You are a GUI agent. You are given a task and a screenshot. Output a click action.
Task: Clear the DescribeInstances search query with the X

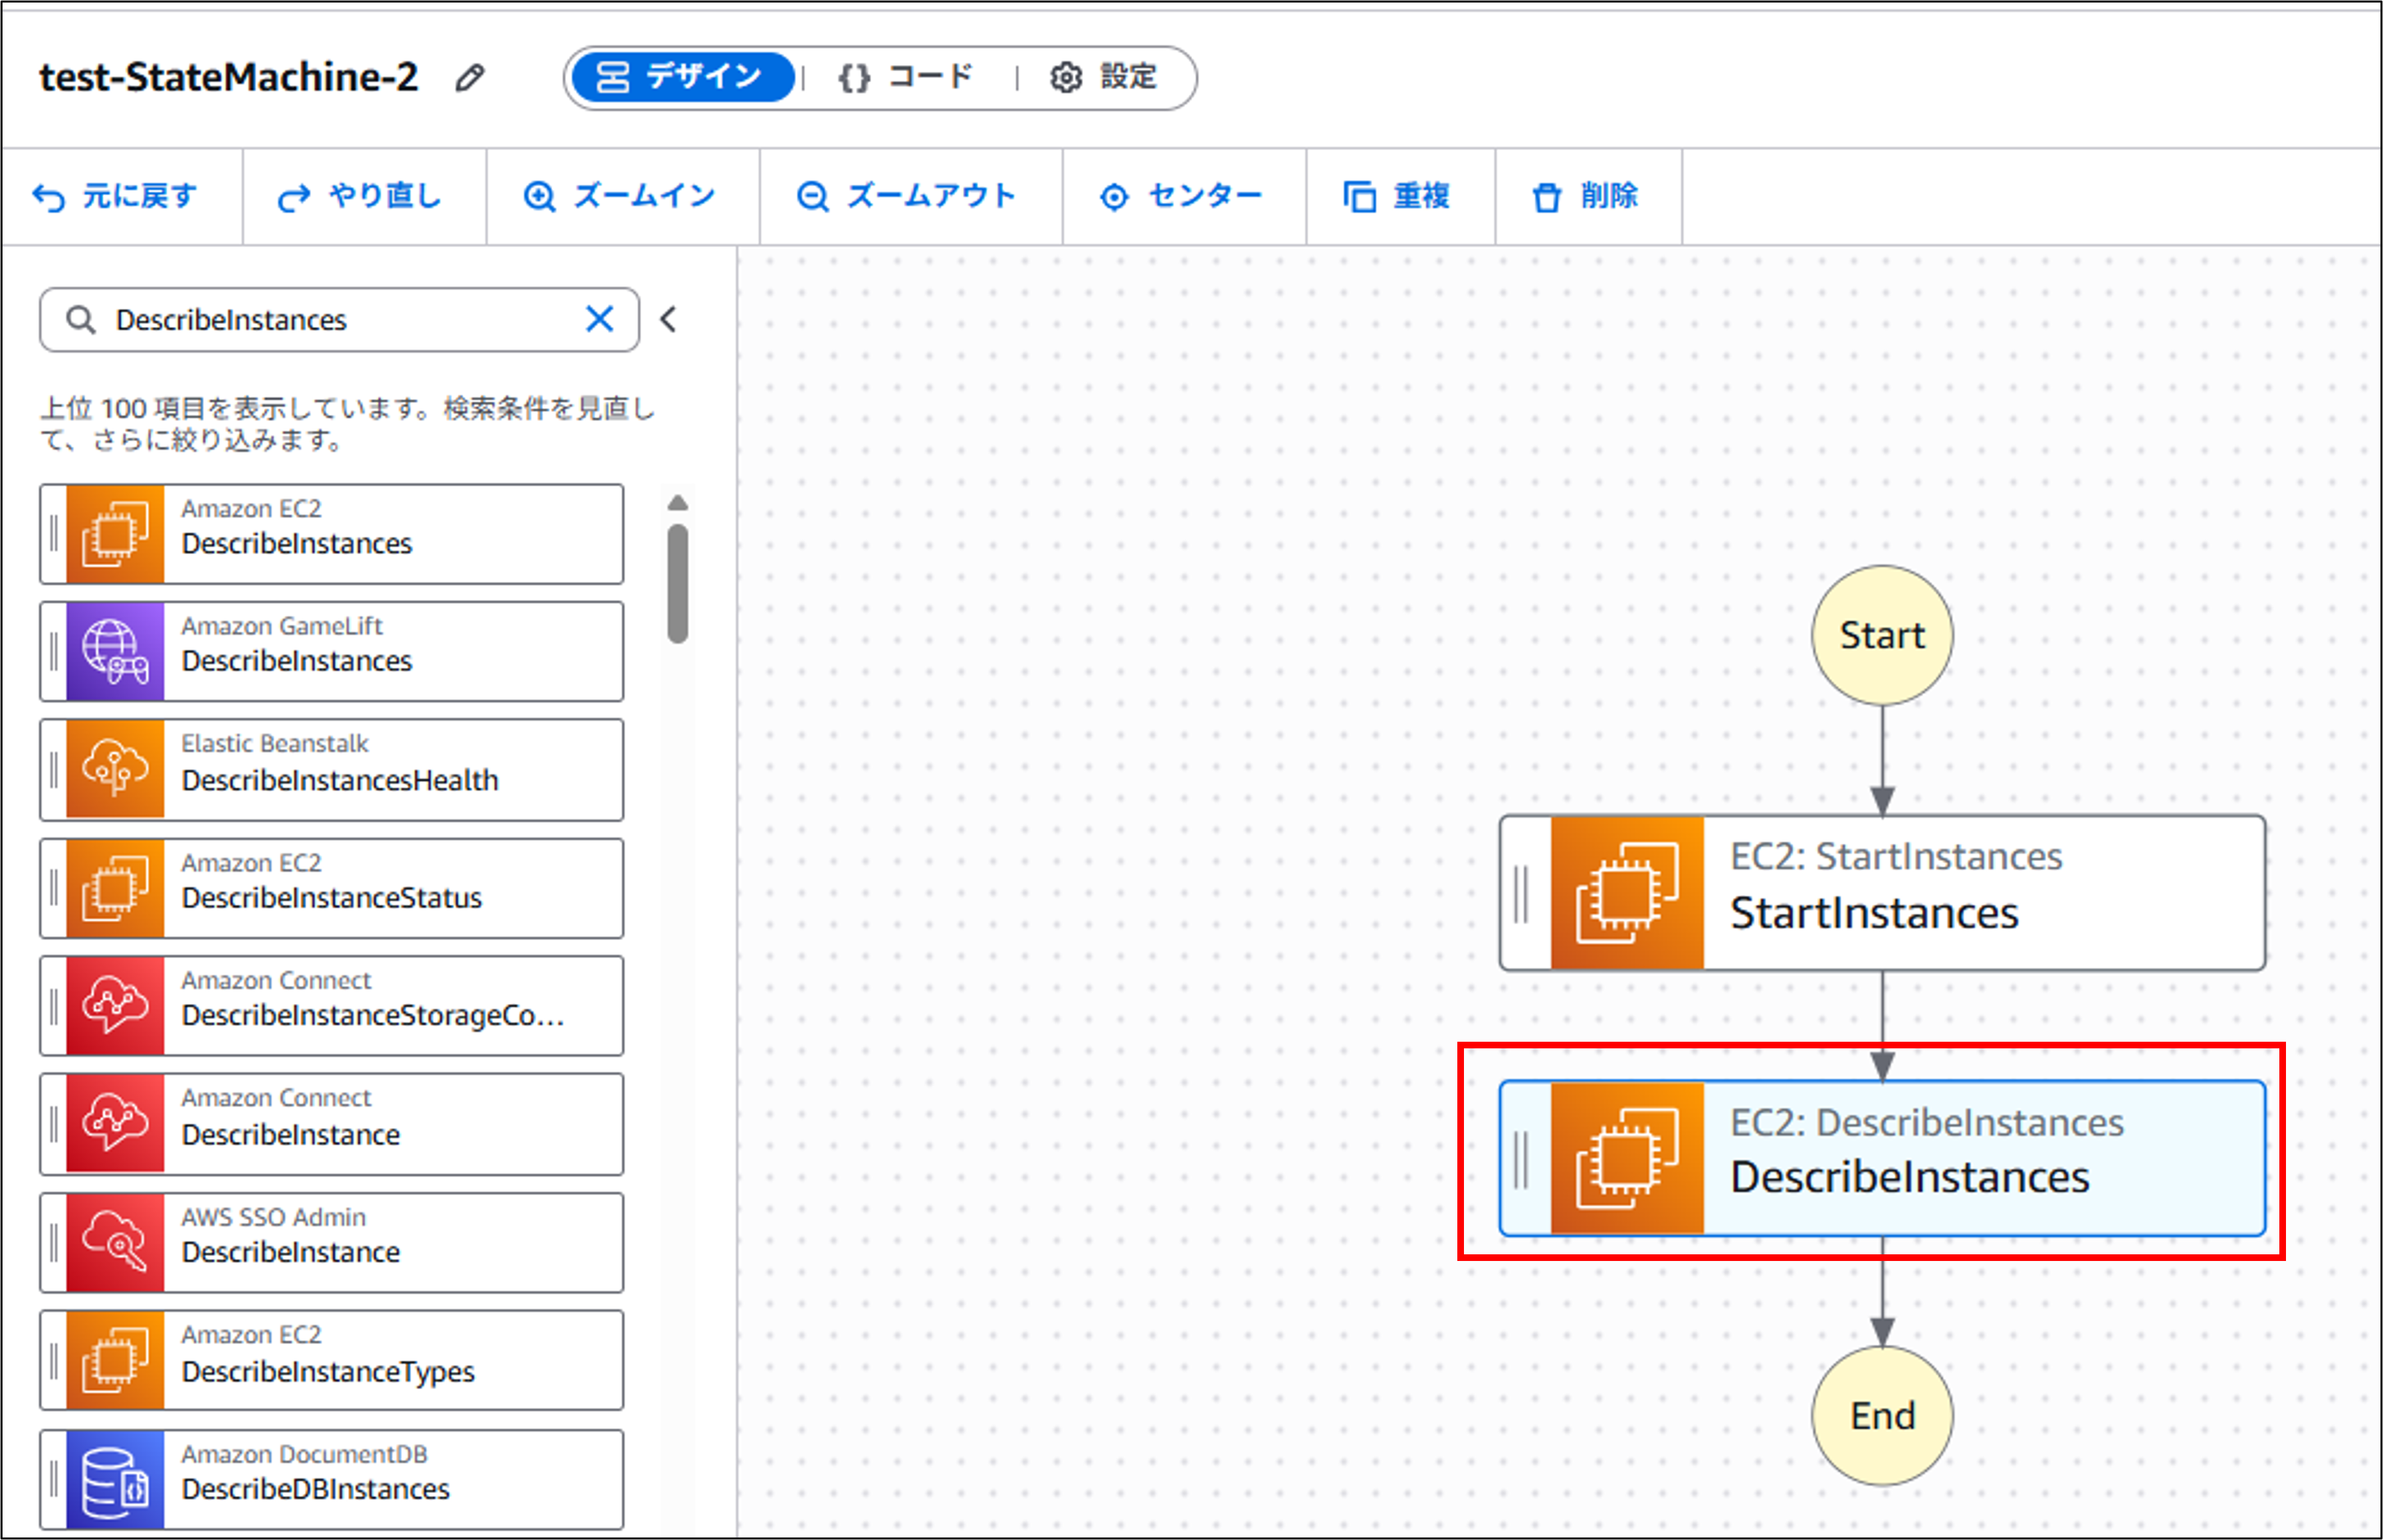(x=599, y=319)
